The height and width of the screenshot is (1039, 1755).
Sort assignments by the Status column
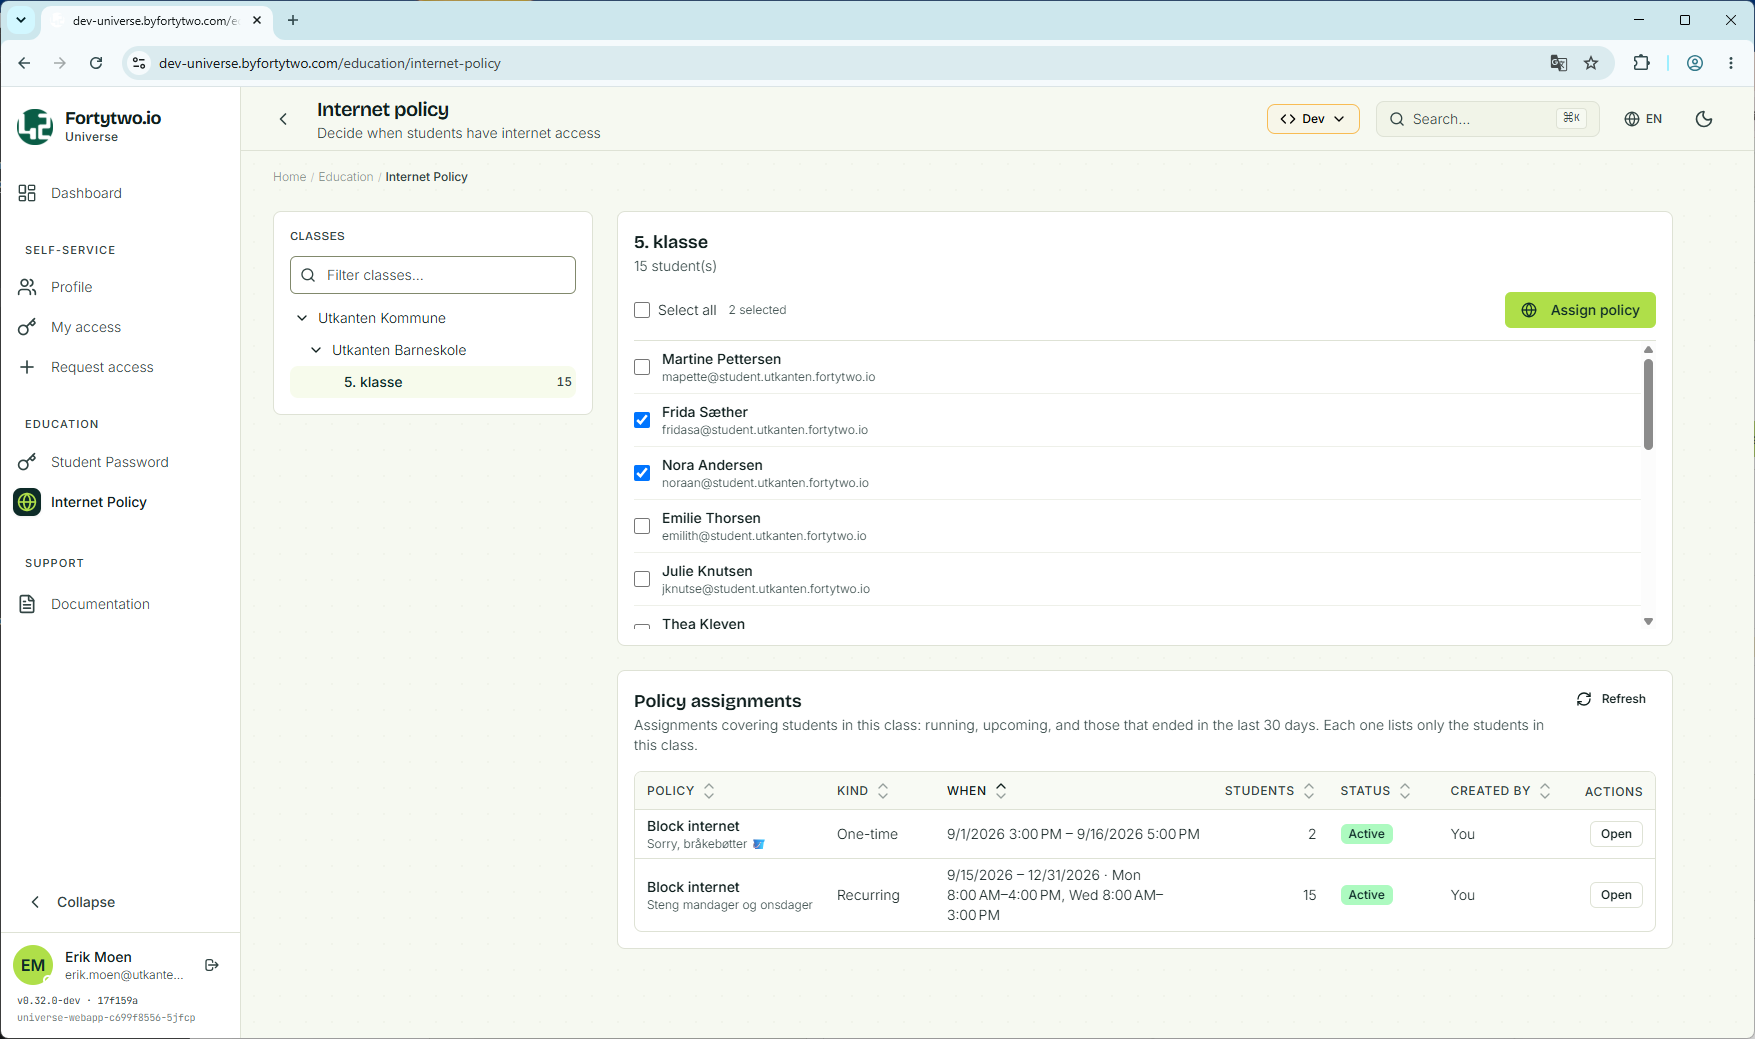point(1376,791)
